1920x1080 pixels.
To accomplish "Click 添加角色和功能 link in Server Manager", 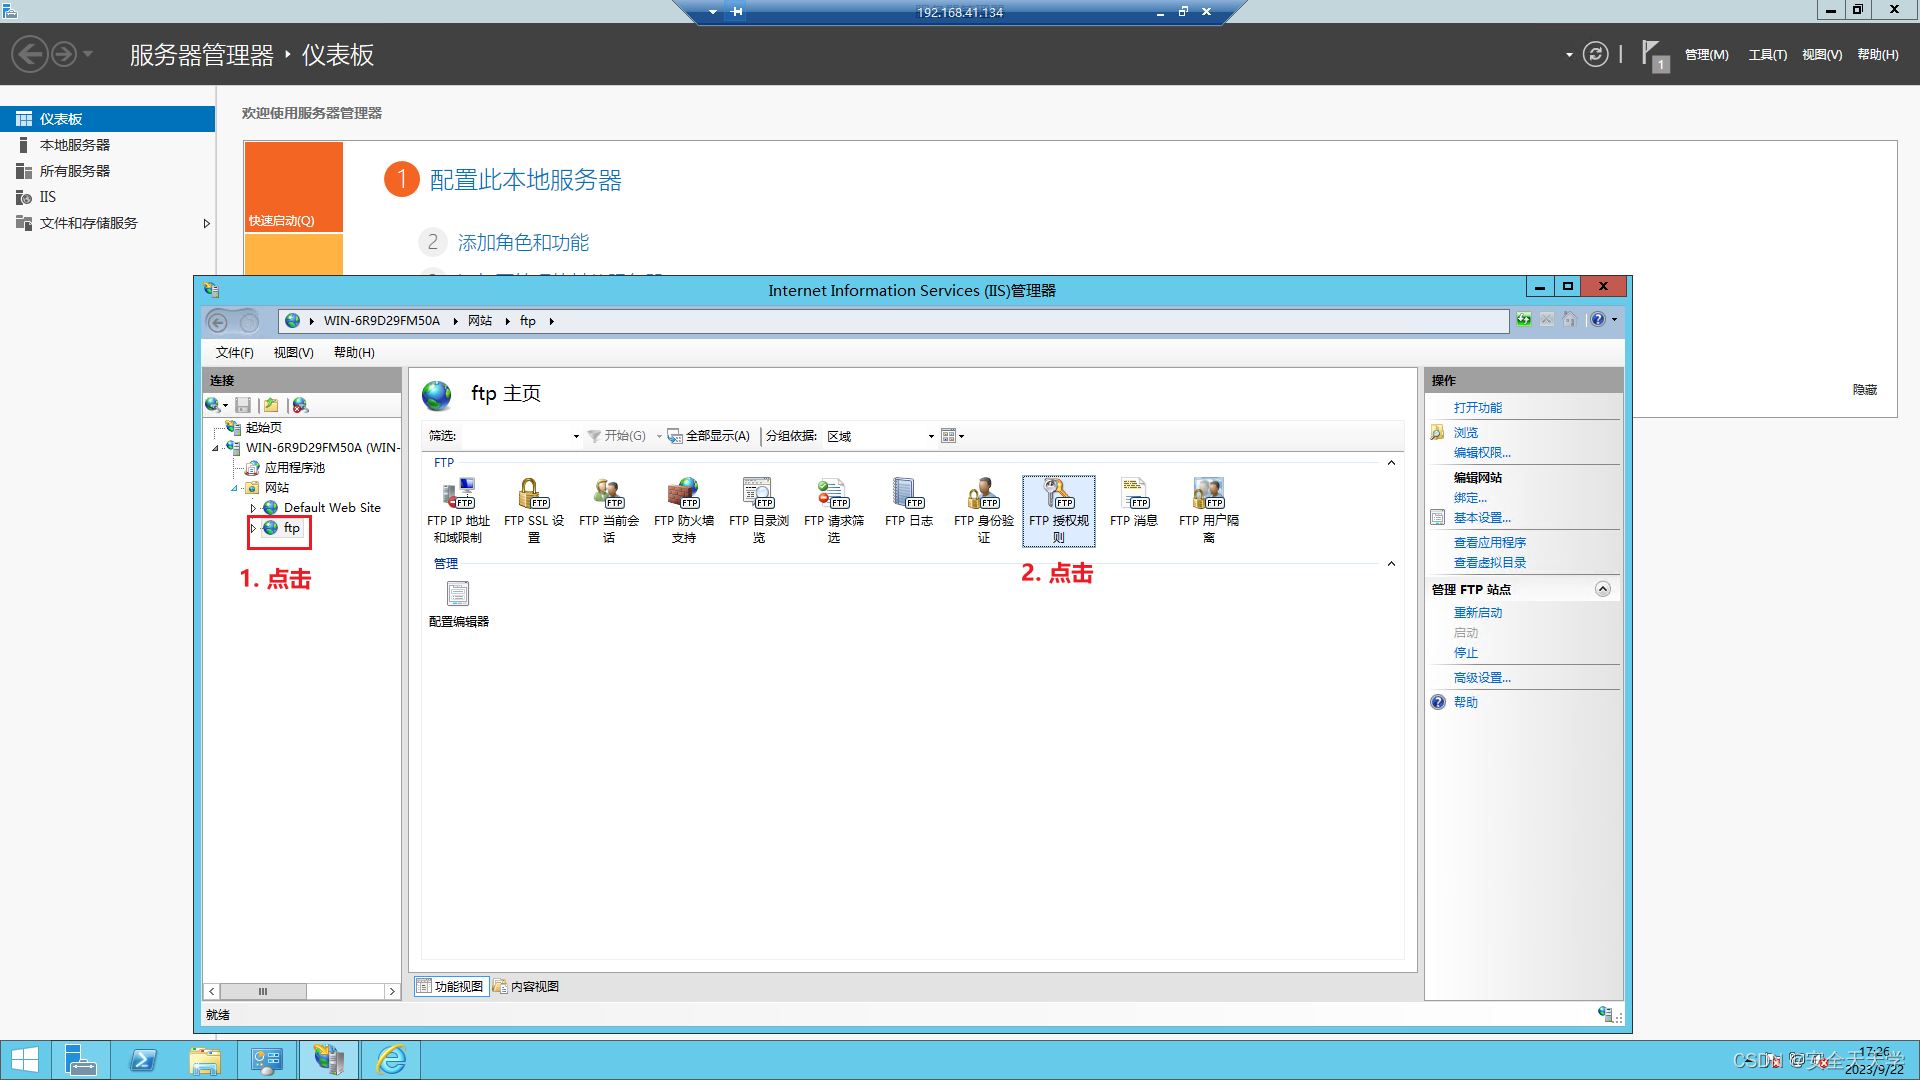I will [523, 243].
